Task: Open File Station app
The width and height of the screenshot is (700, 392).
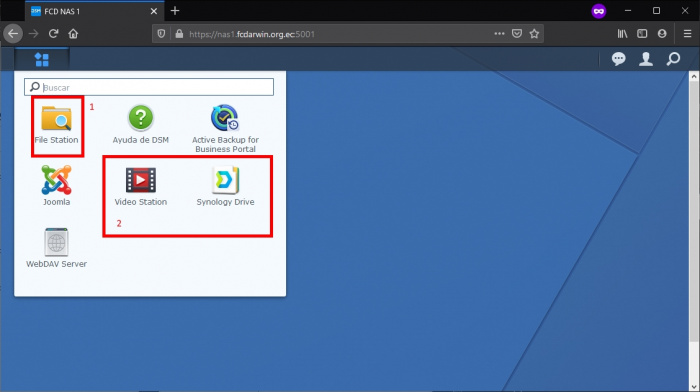Action: tap(57, 125)
